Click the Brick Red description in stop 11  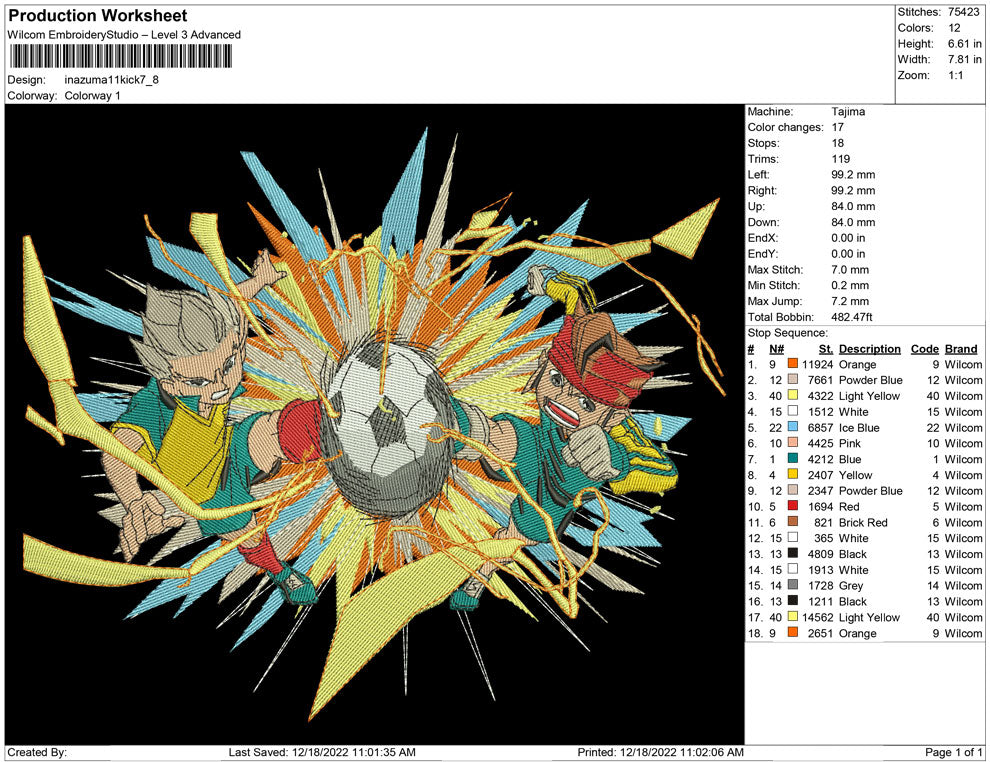pyautogui.click(x=862, y=522)
